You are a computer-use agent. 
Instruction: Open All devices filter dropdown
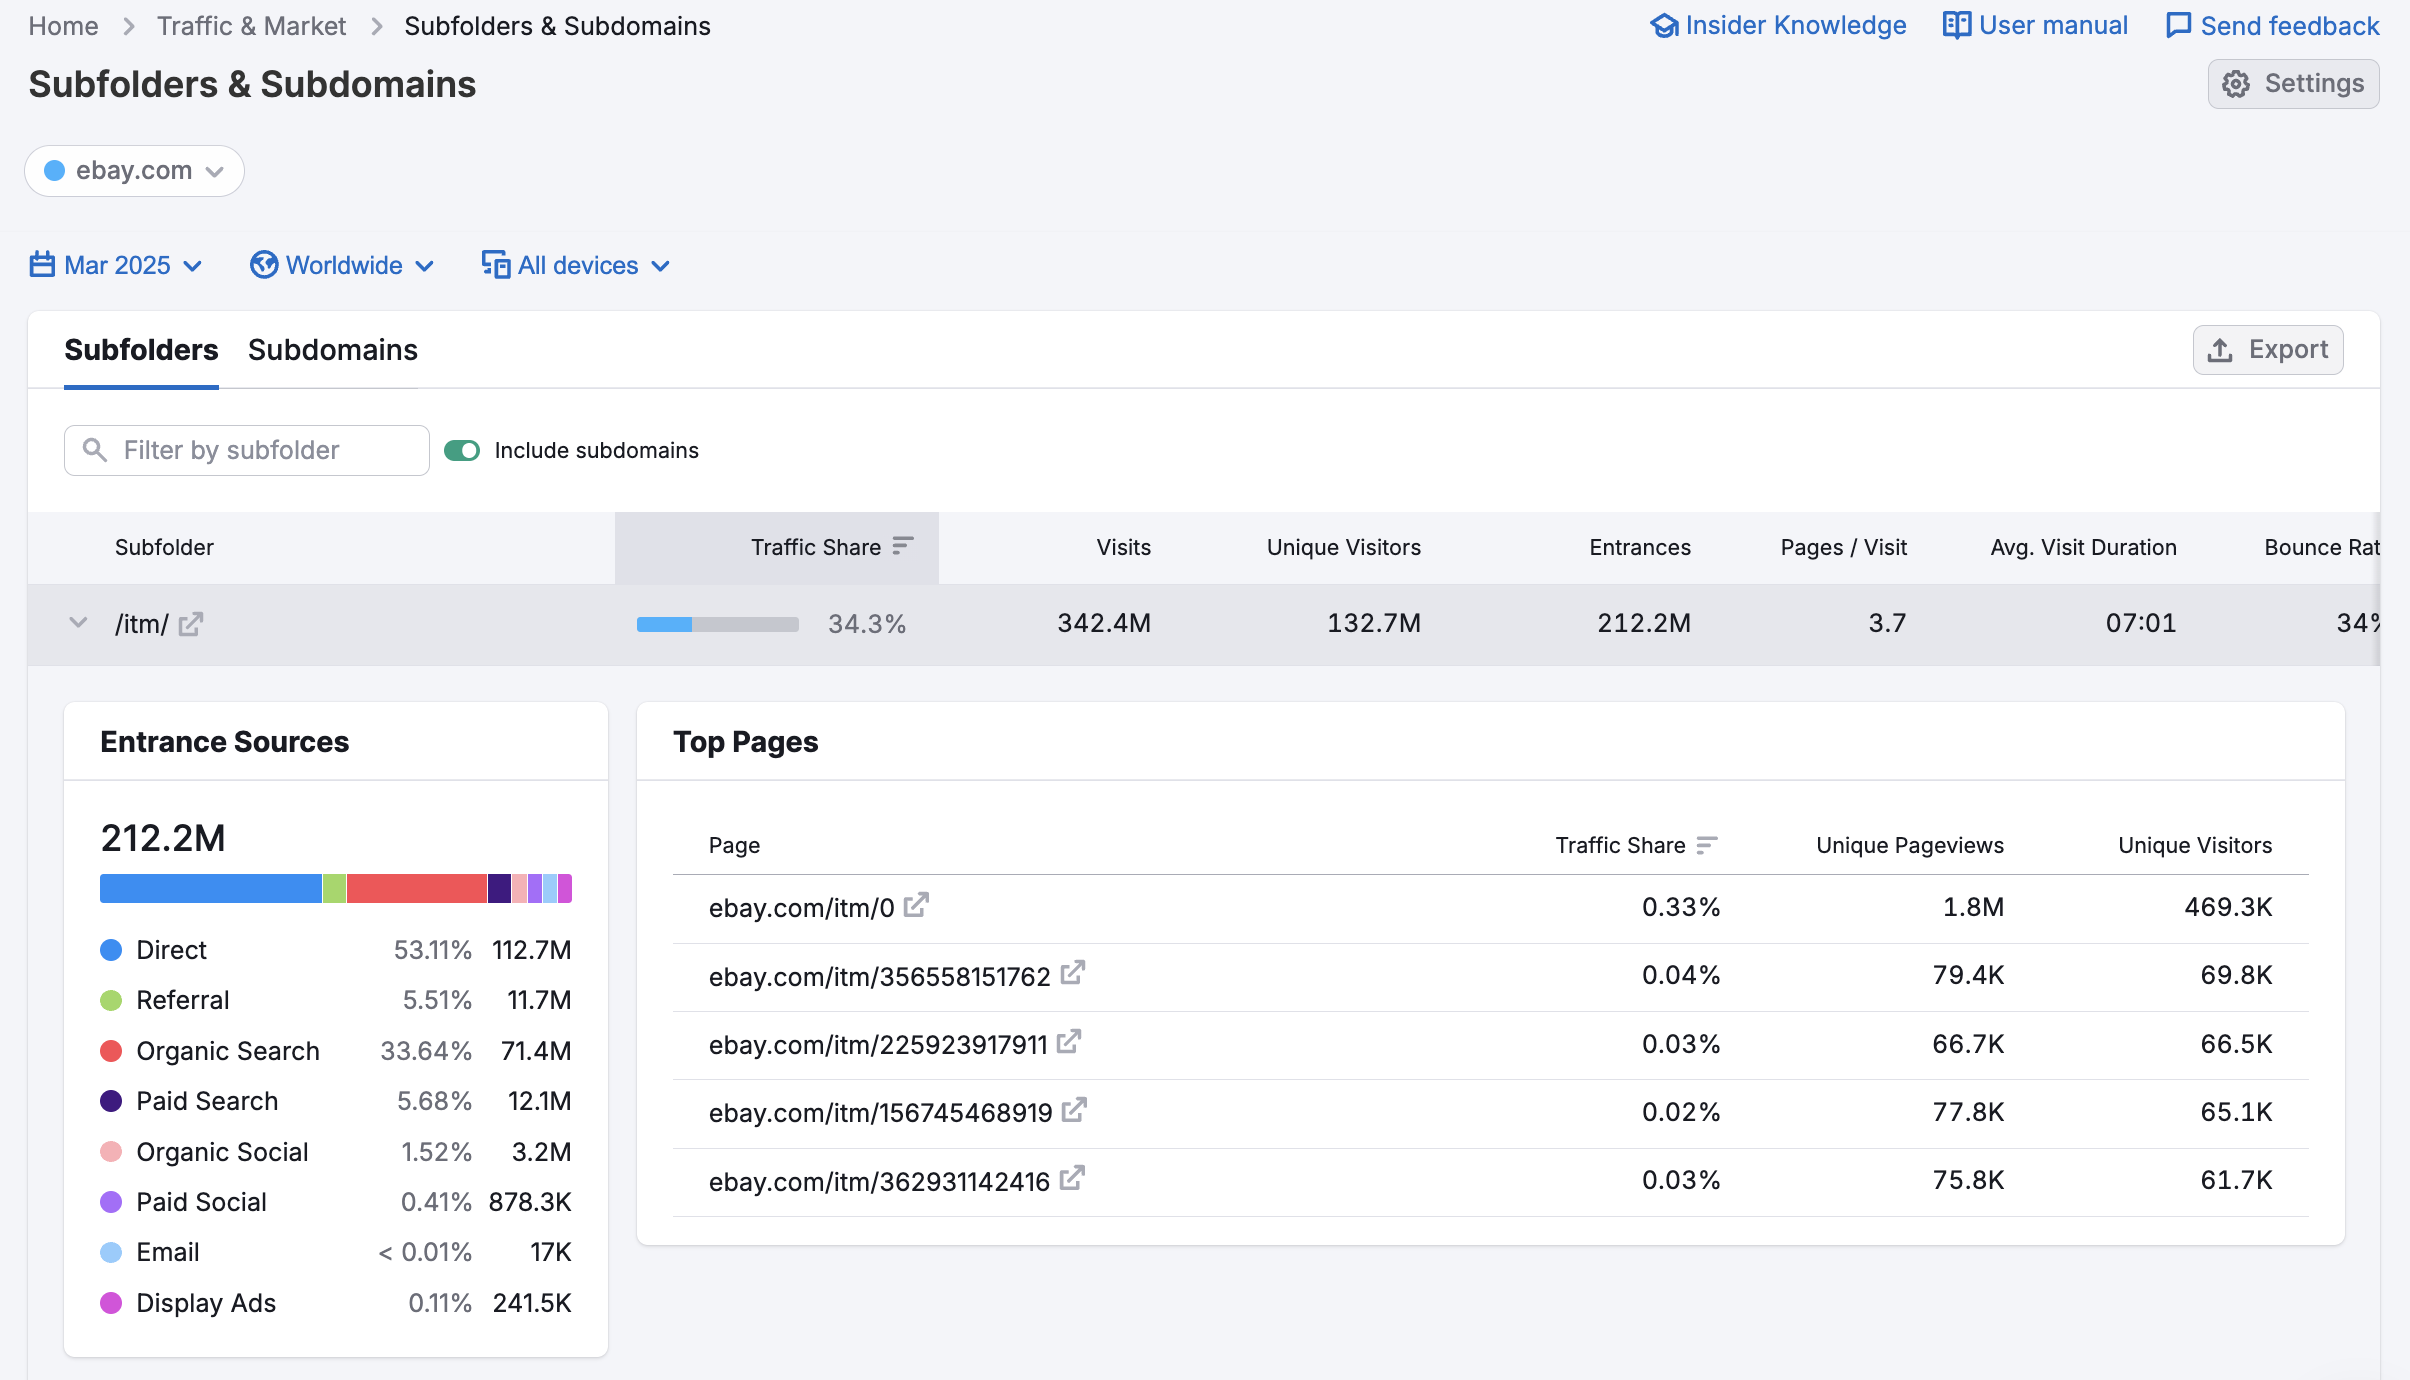(x=576, y=265)
